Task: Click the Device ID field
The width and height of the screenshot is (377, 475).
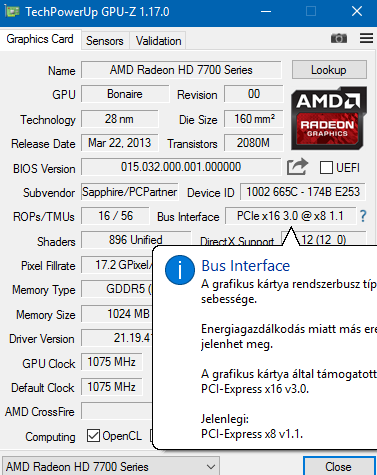Action: (303, 192)
